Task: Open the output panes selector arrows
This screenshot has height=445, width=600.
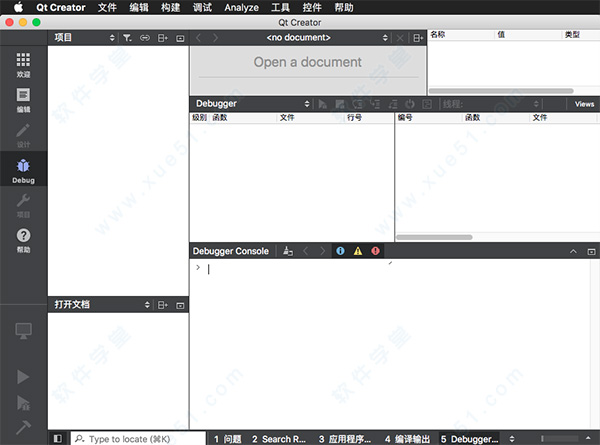Action: click(512, 439)
